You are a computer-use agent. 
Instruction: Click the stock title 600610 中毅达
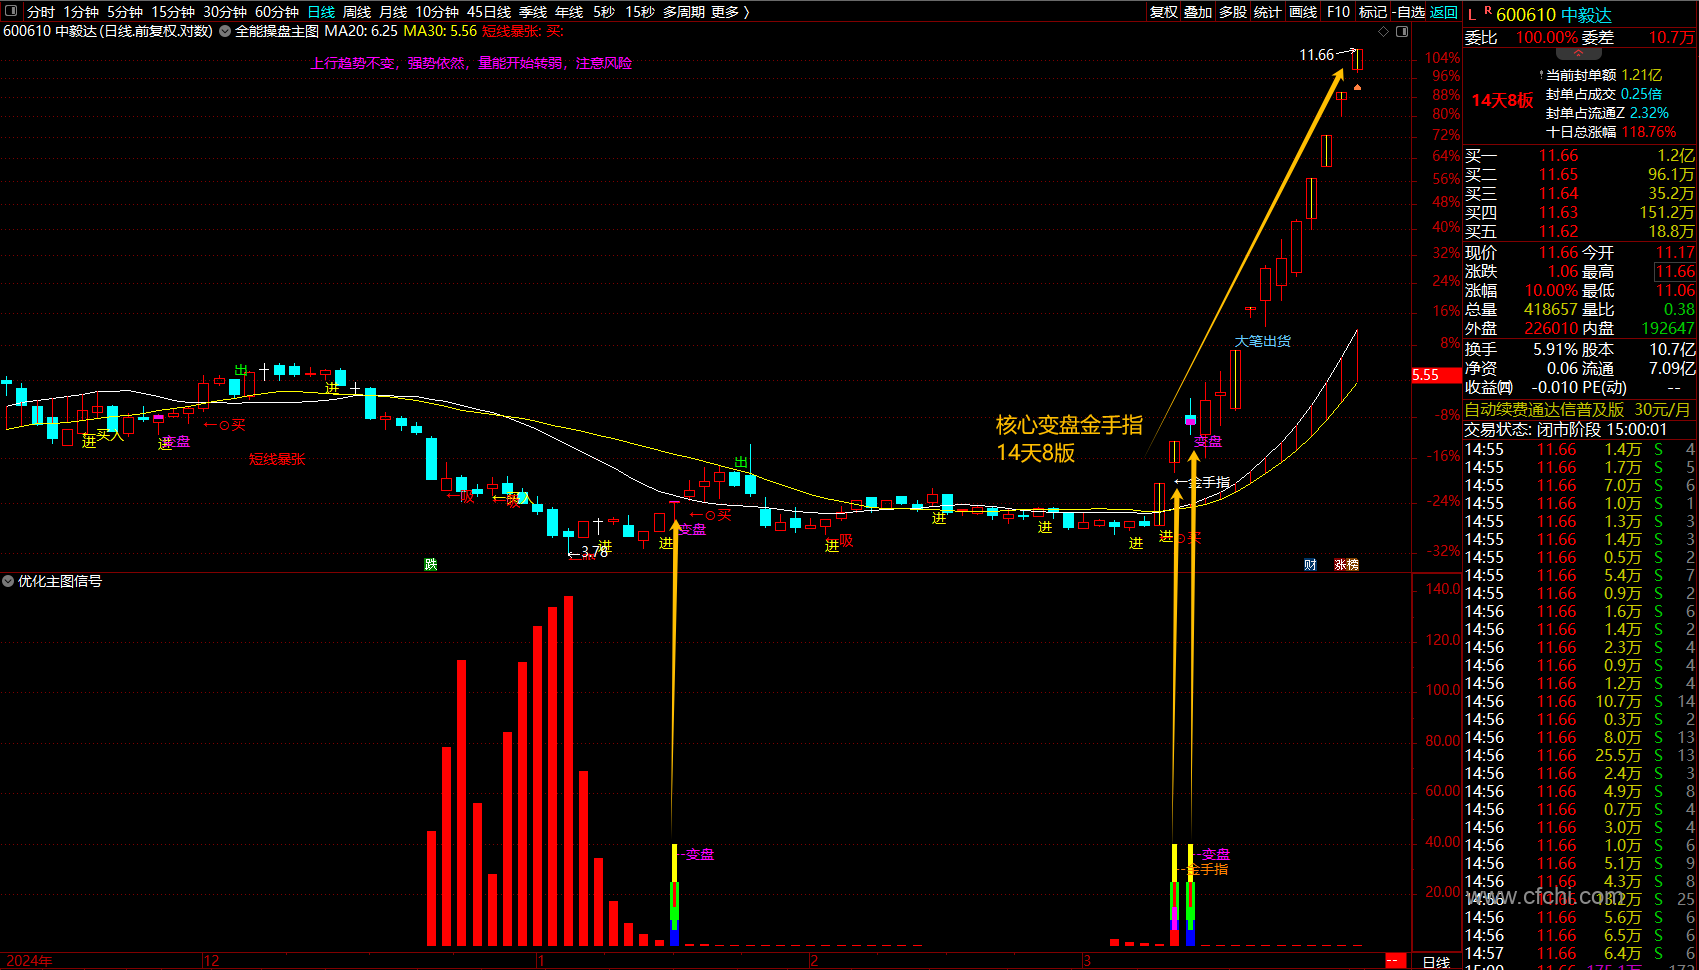point(1554,15)
